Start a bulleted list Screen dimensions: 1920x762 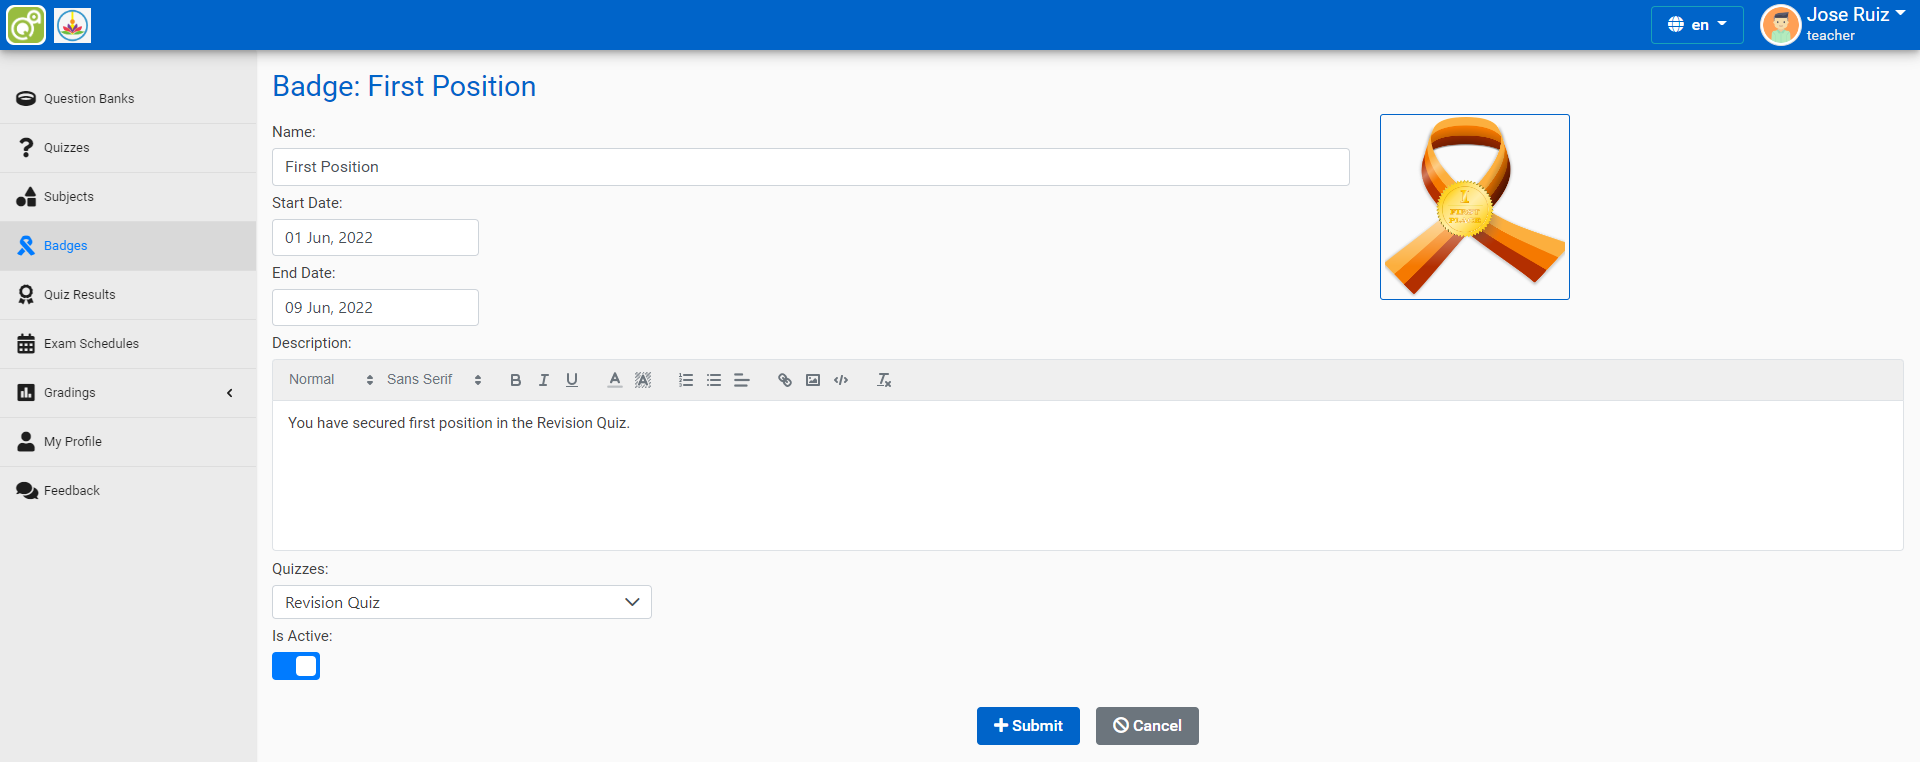coord(713,380)
